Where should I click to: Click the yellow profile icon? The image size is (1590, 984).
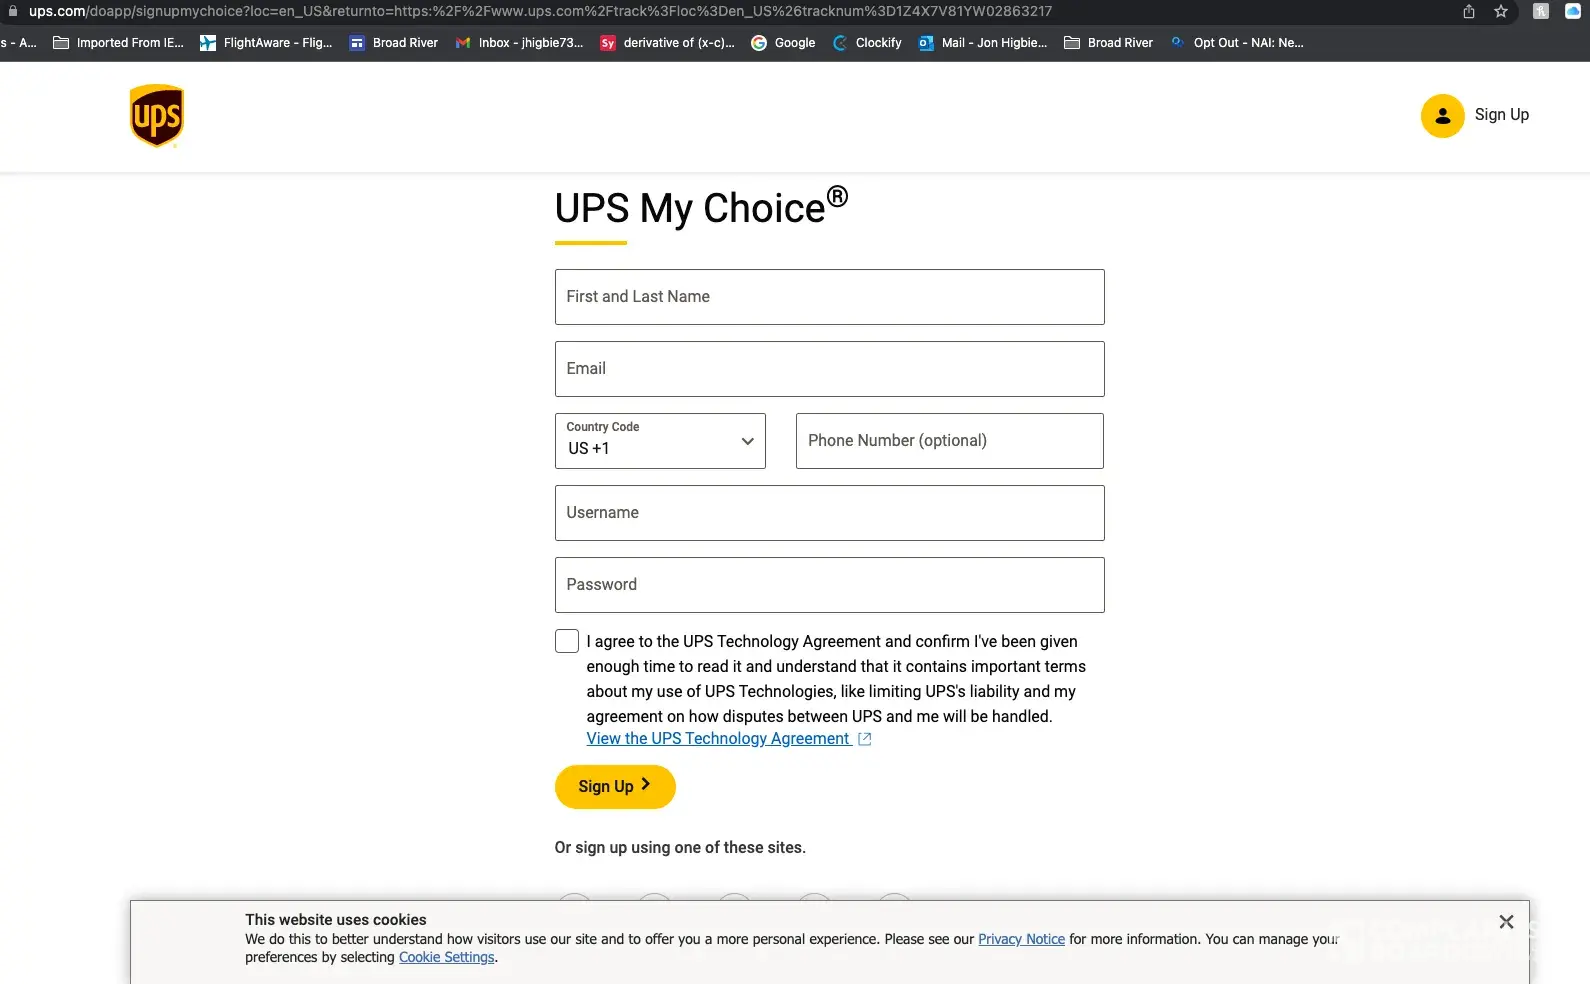coord(1442,116)
